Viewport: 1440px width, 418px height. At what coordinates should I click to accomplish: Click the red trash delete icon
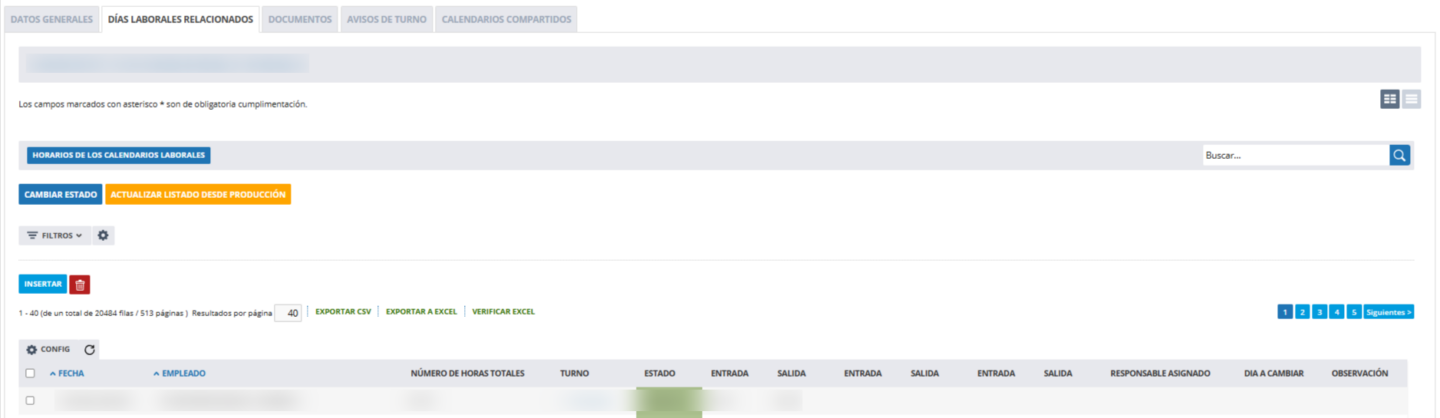(80, 284)
